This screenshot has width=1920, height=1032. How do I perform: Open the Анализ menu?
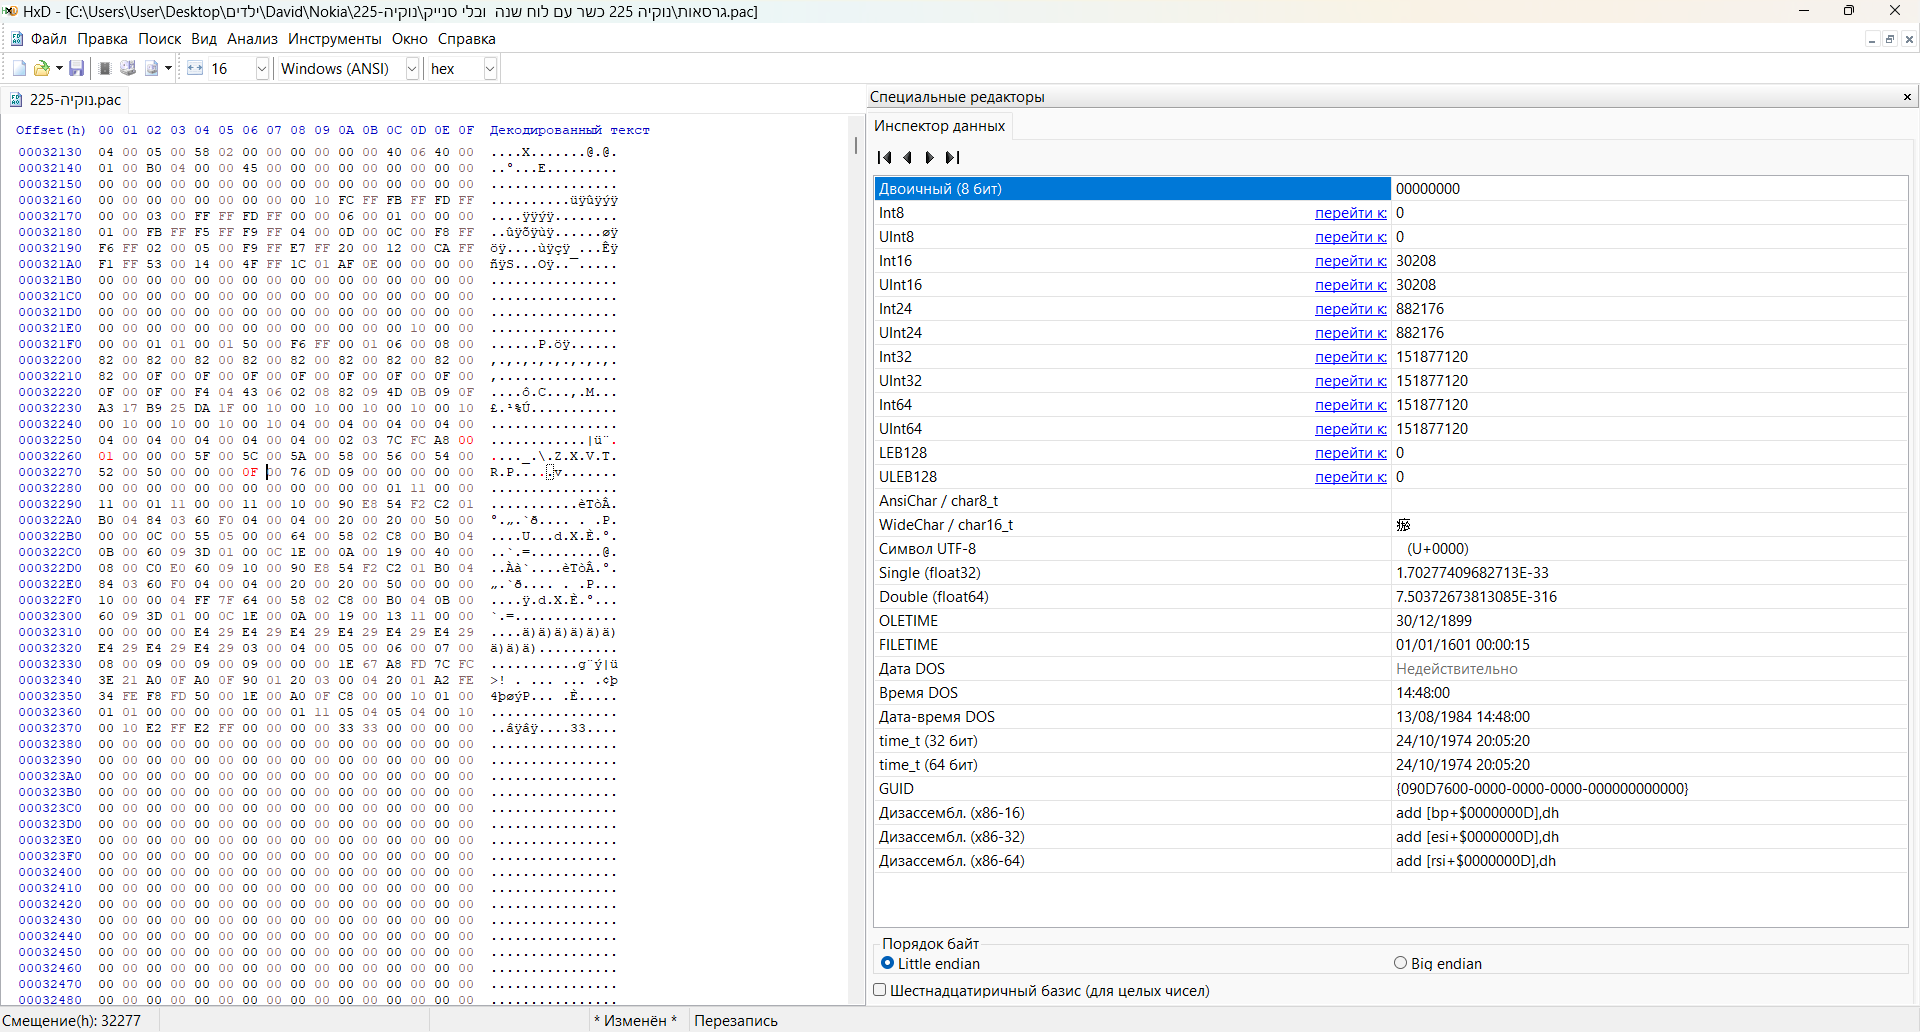pos(252,39)
